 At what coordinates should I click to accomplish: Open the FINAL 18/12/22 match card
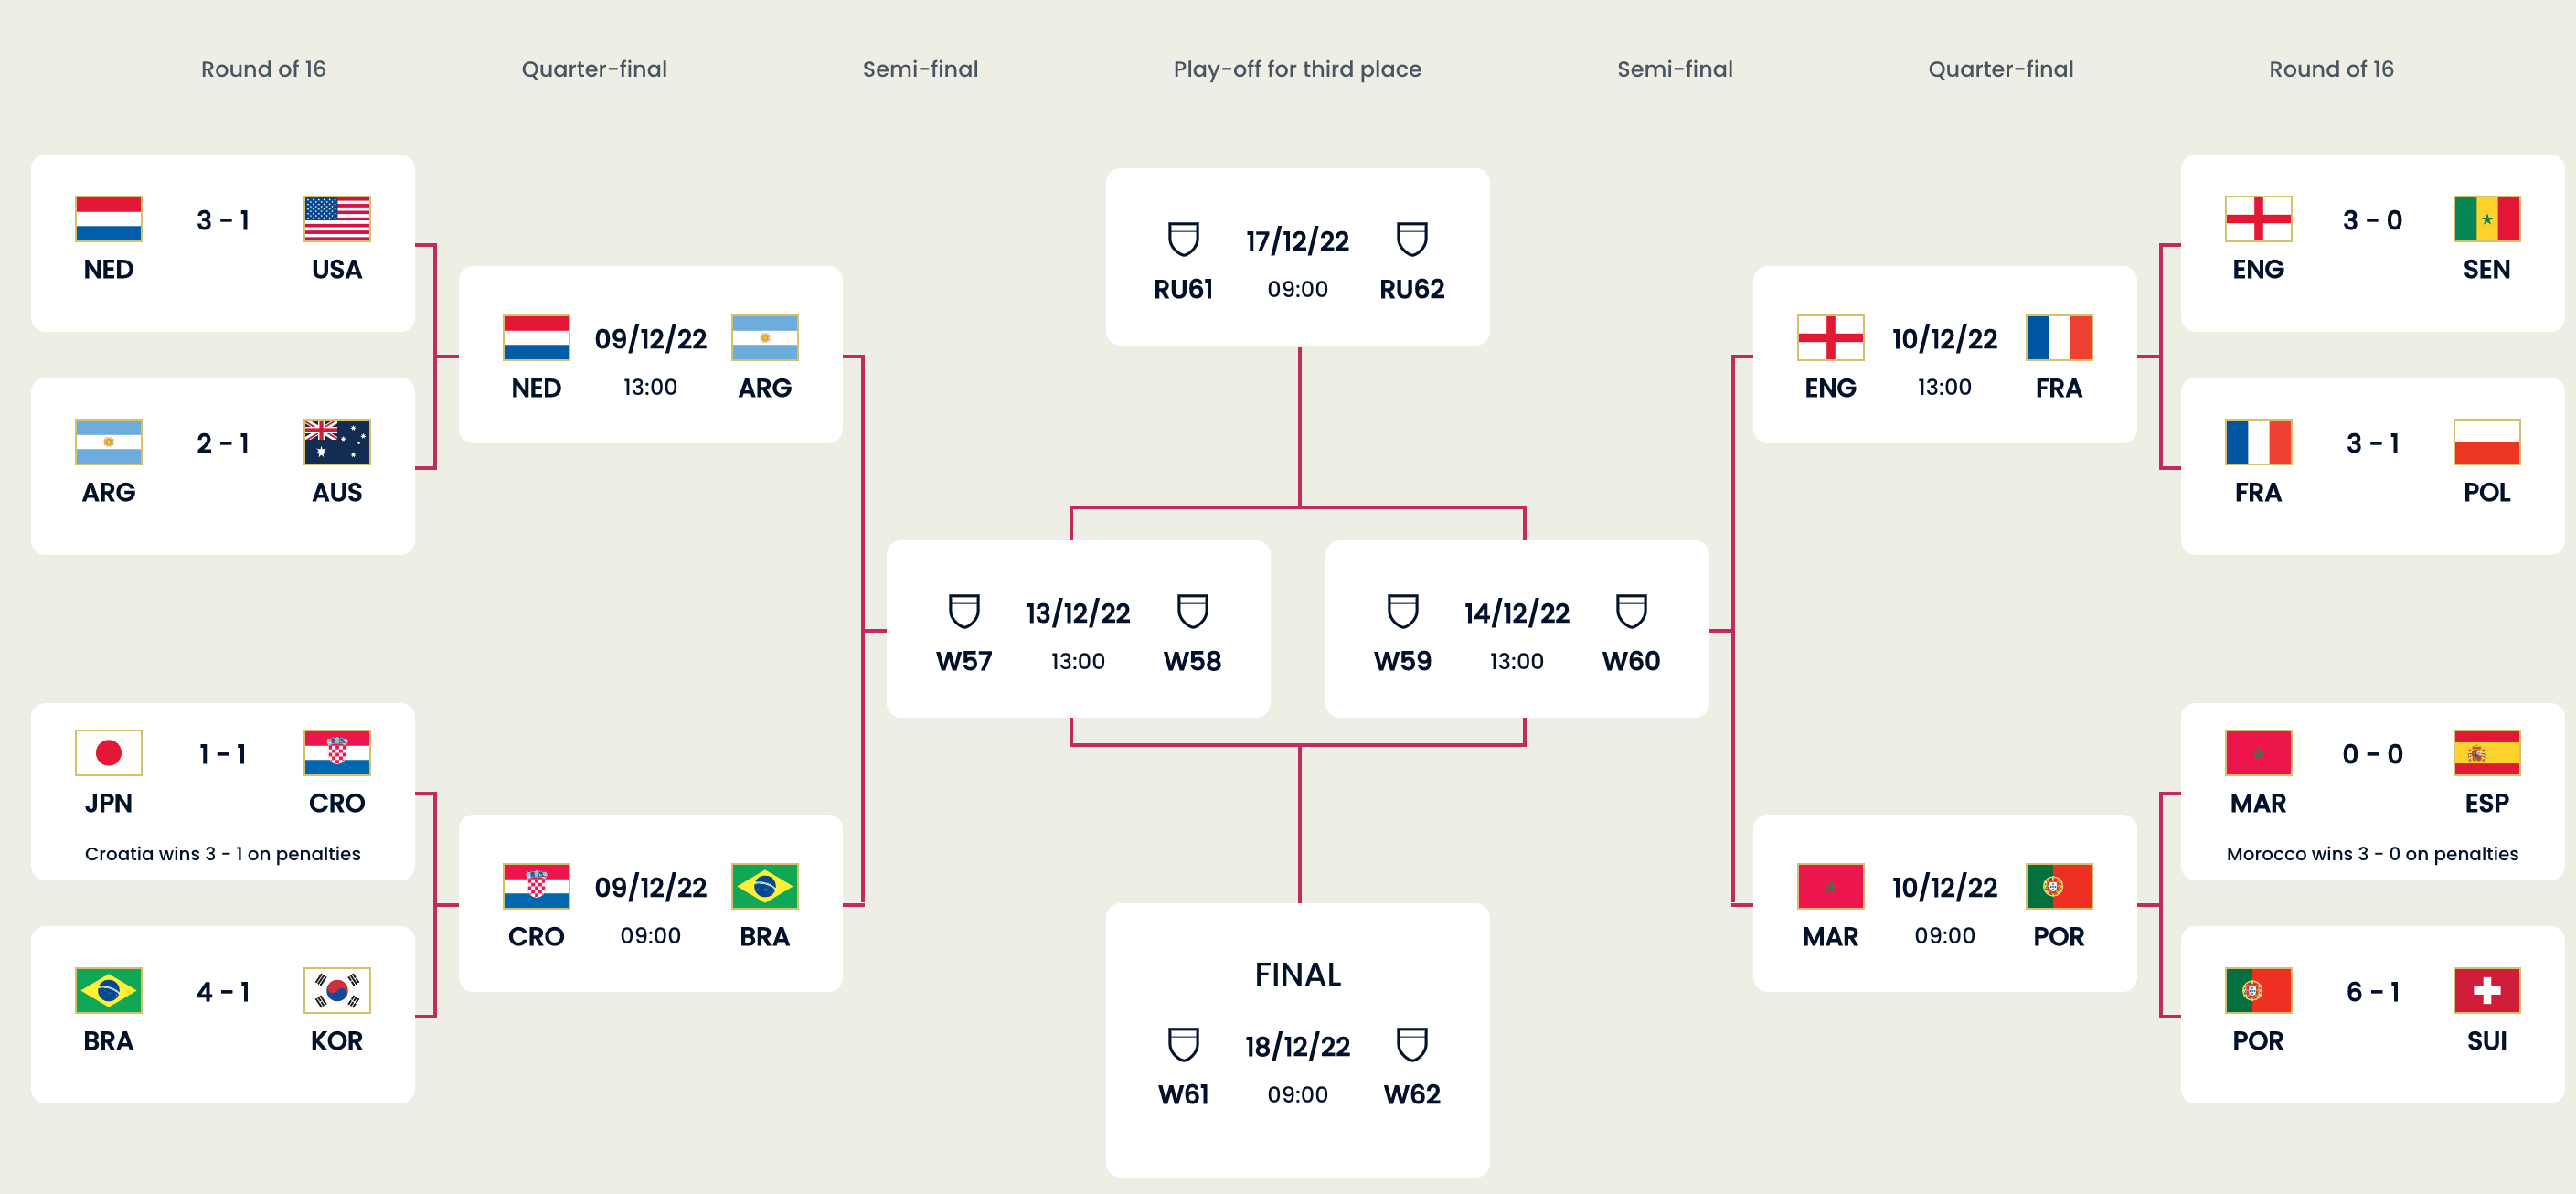1298,1040
